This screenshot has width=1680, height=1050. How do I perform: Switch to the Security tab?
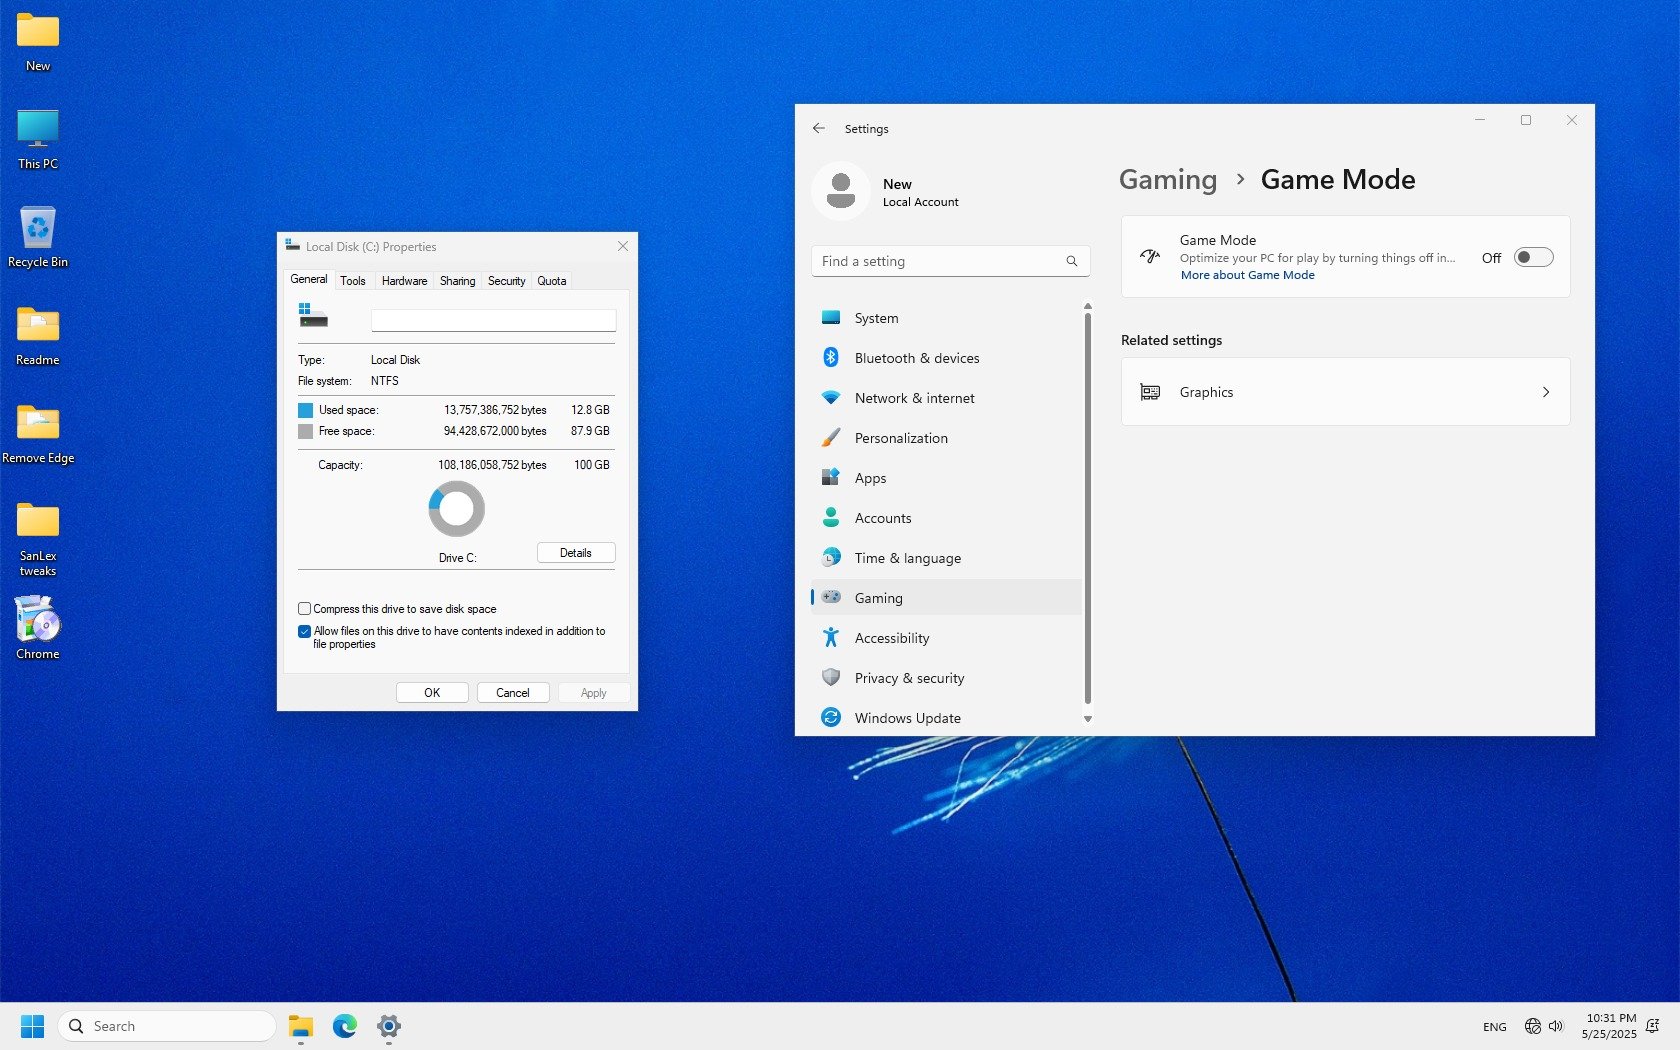tap(506, 281)
